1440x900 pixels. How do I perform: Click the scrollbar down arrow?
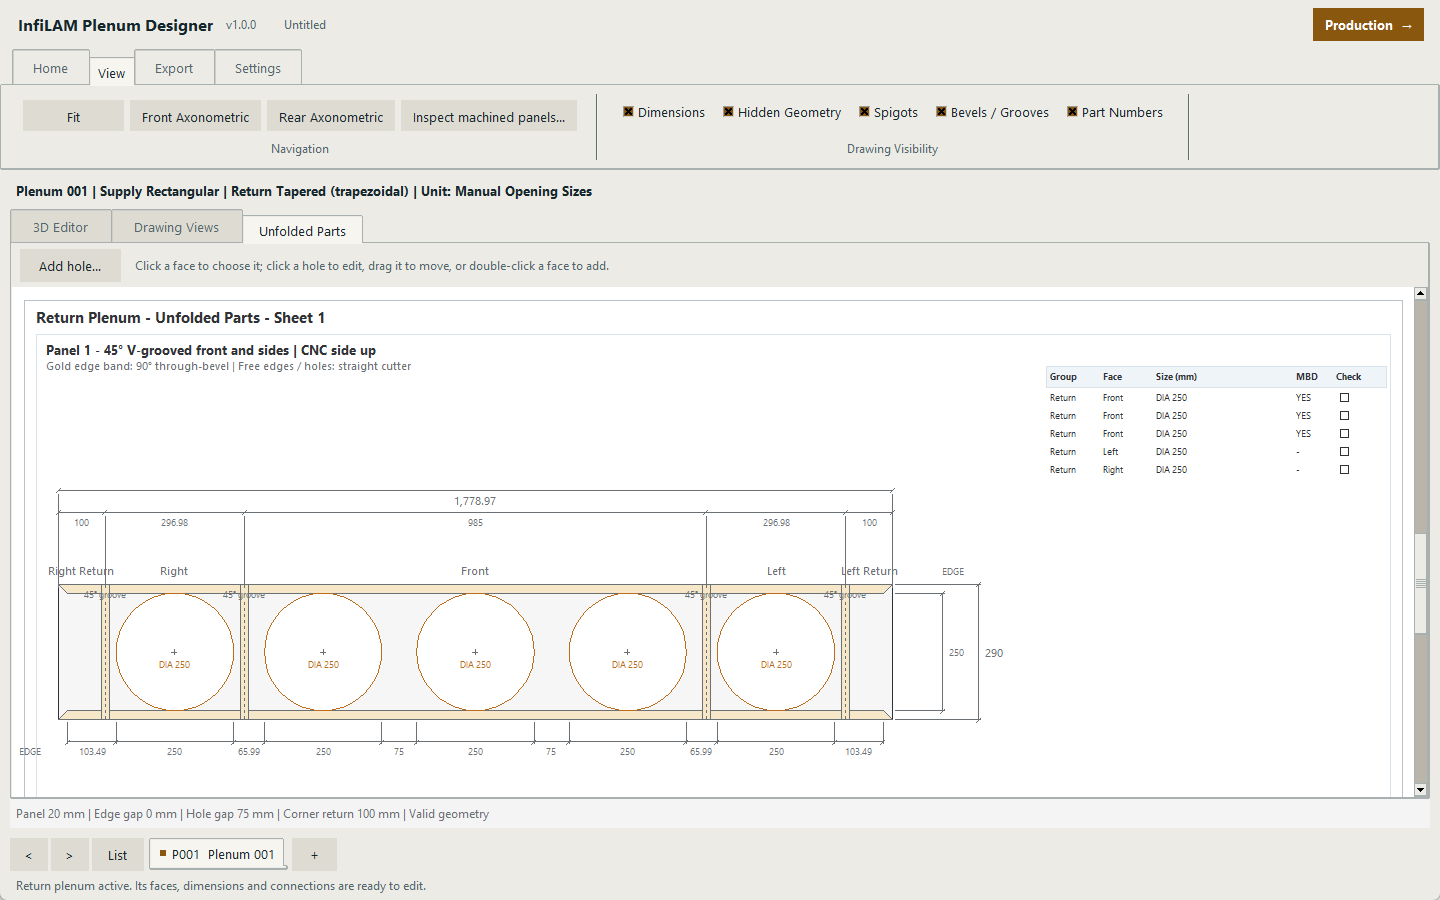[1420, 790]
